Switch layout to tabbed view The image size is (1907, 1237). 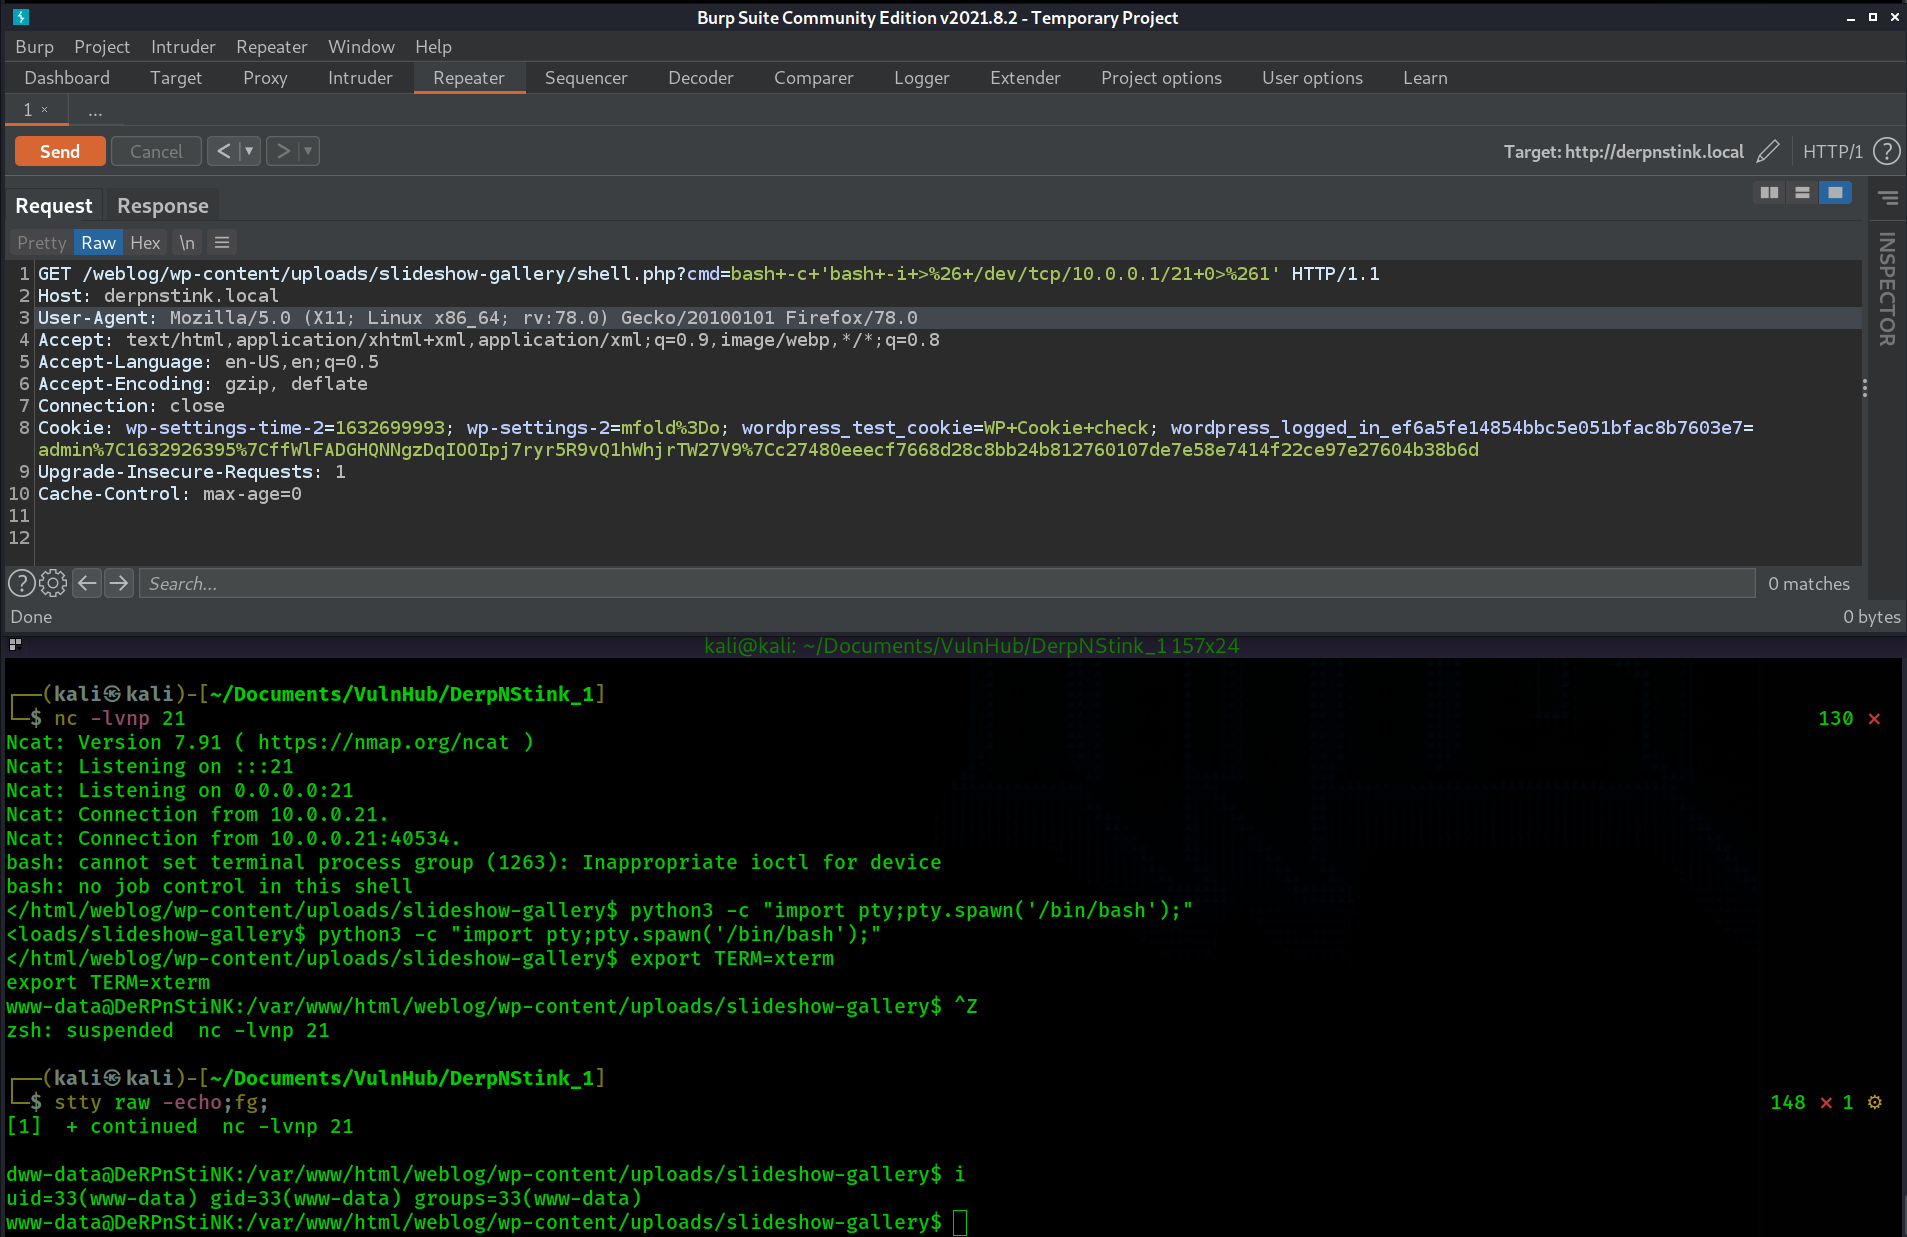[x=1835, y=192]
